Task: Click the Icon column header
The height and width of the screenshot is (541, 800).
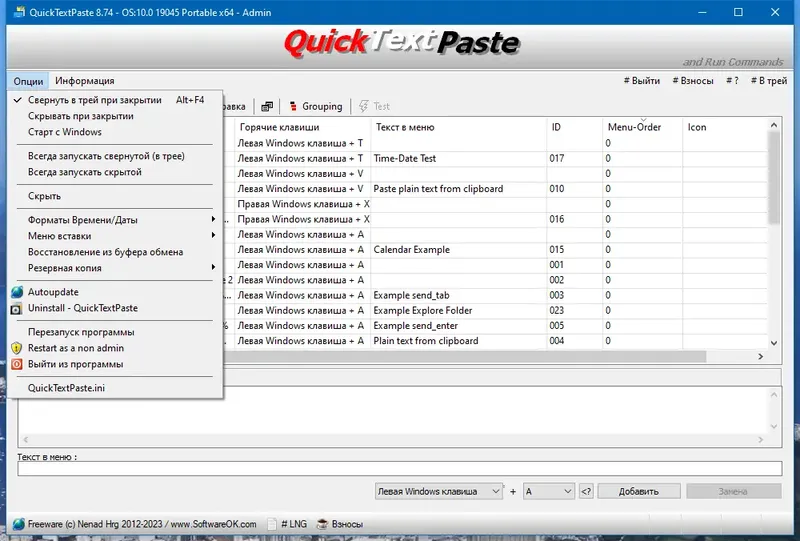Action: pos(724,127)
